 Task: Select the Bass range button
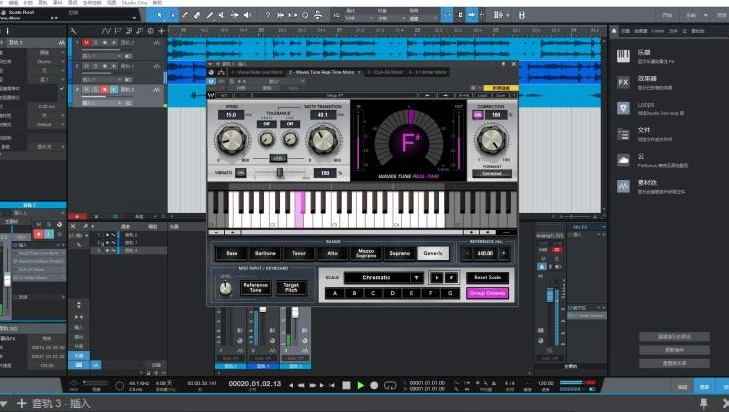(x=232, y=253)
